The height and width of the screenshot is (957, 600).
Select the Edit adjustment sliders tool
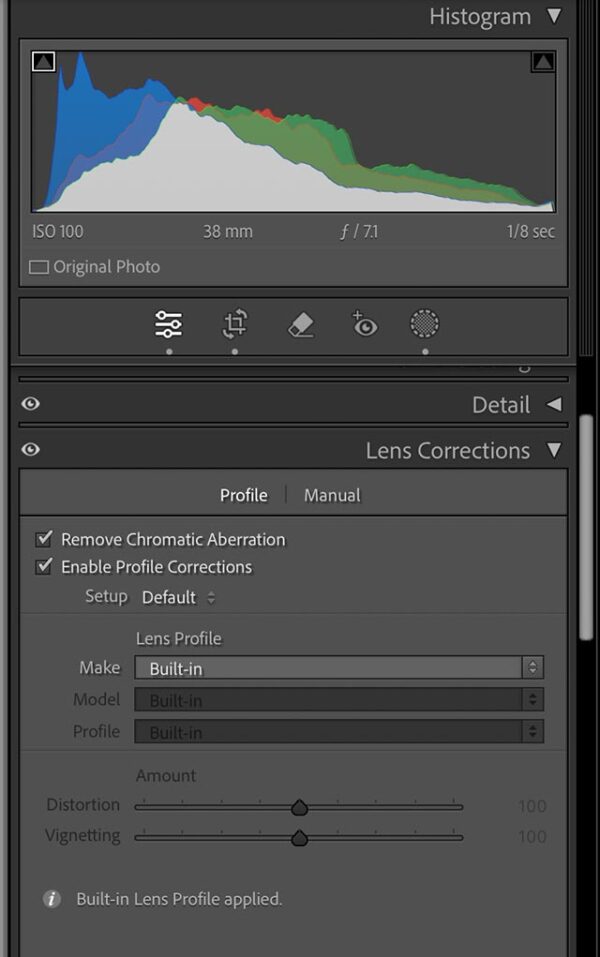[168, 324]
